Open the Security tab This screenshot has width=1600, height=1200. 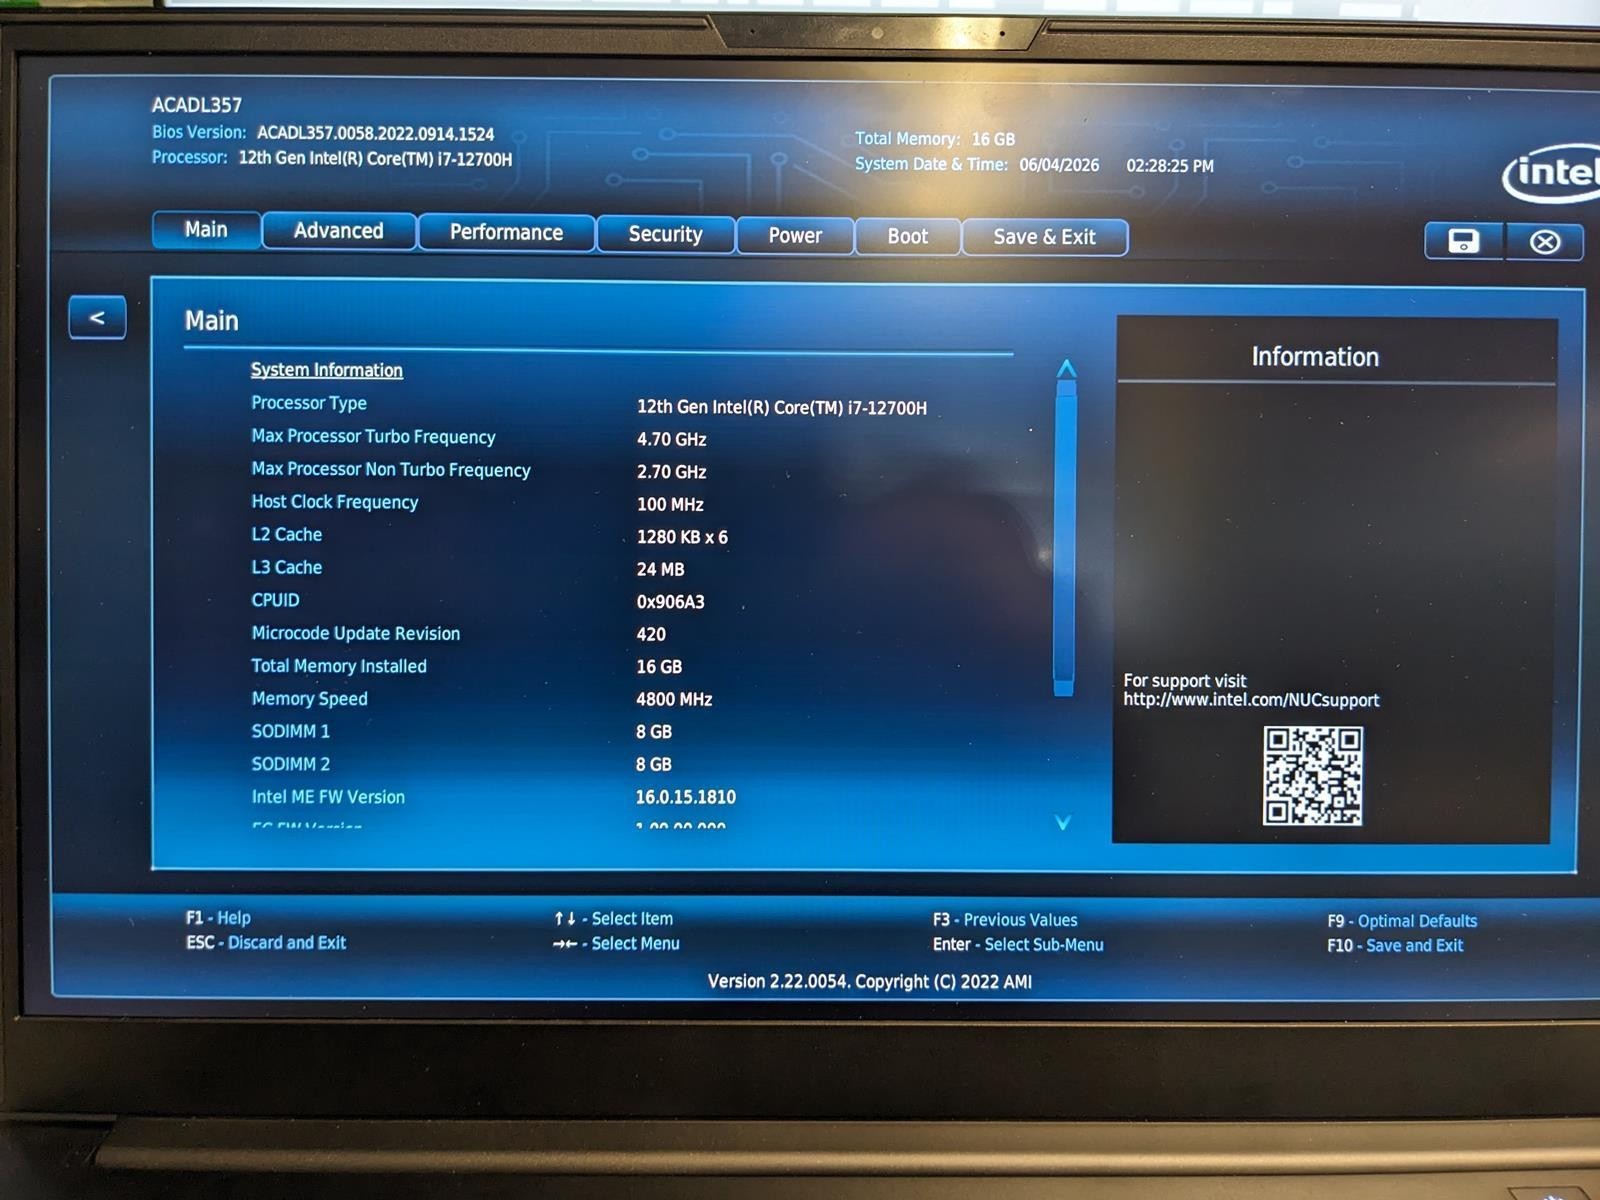click(x=665, y=235)
